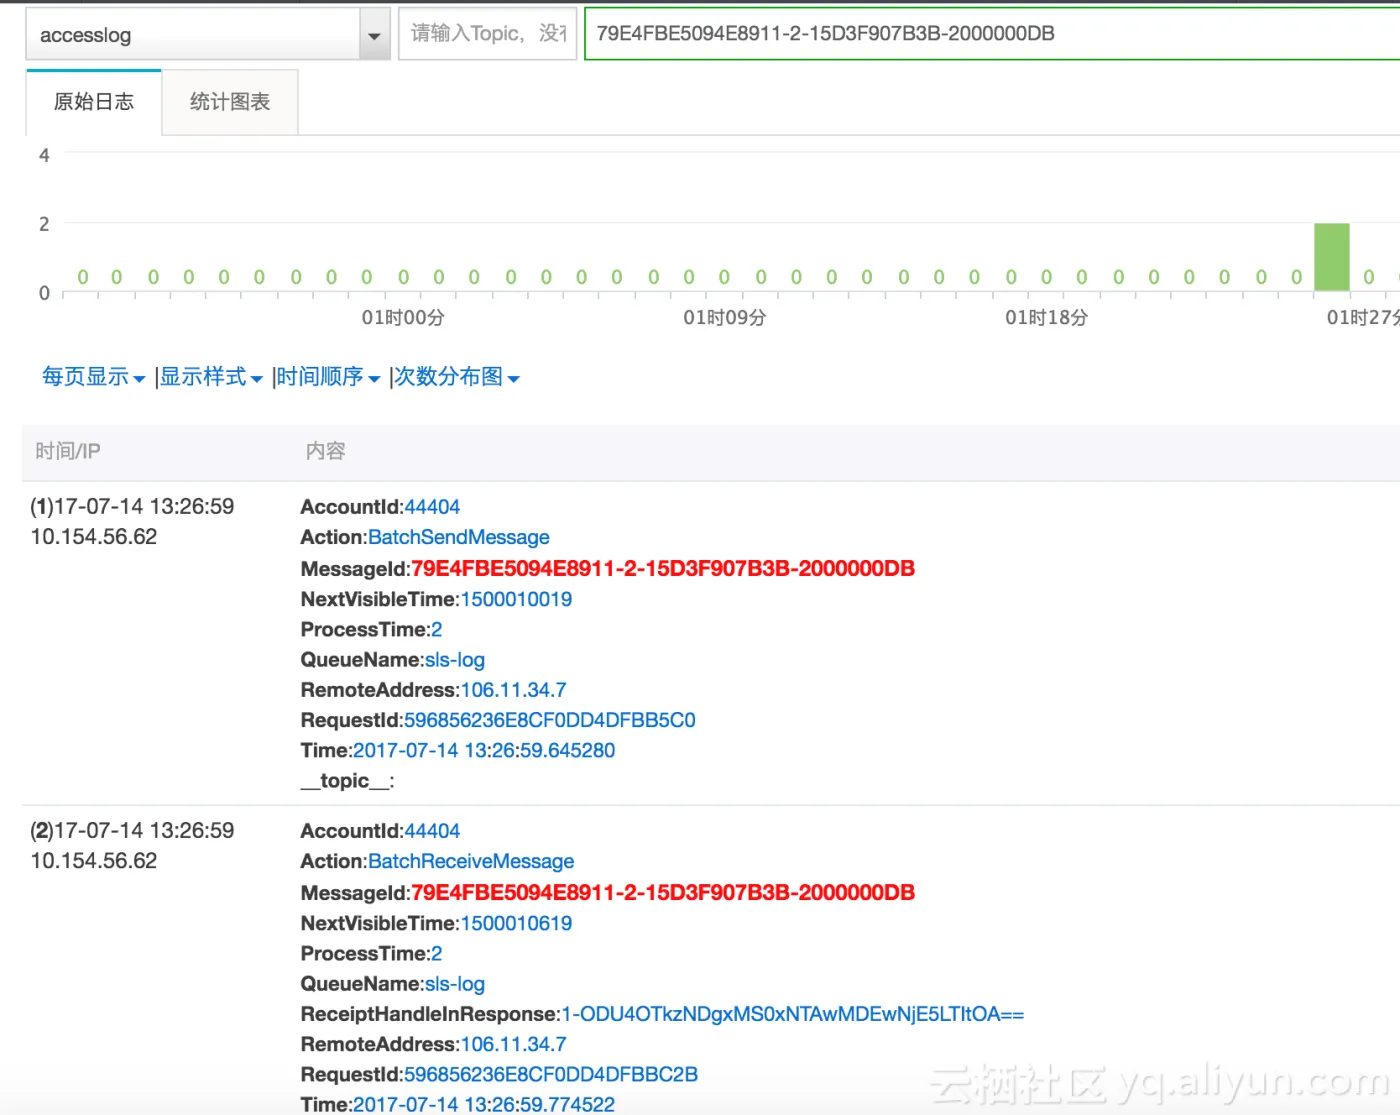1400x1115 pixels.
Task: Click the __topic__ field in entry 1
Action: [x=348, y=781]
